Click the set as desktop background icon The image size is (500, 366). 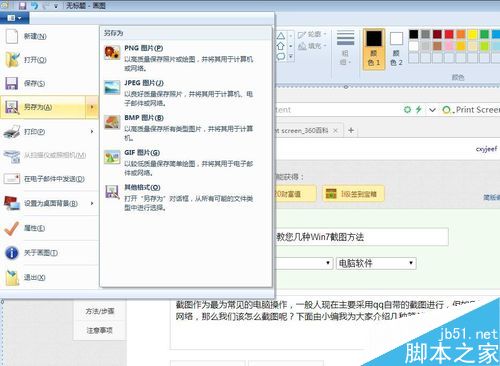(x=12, y=203)
